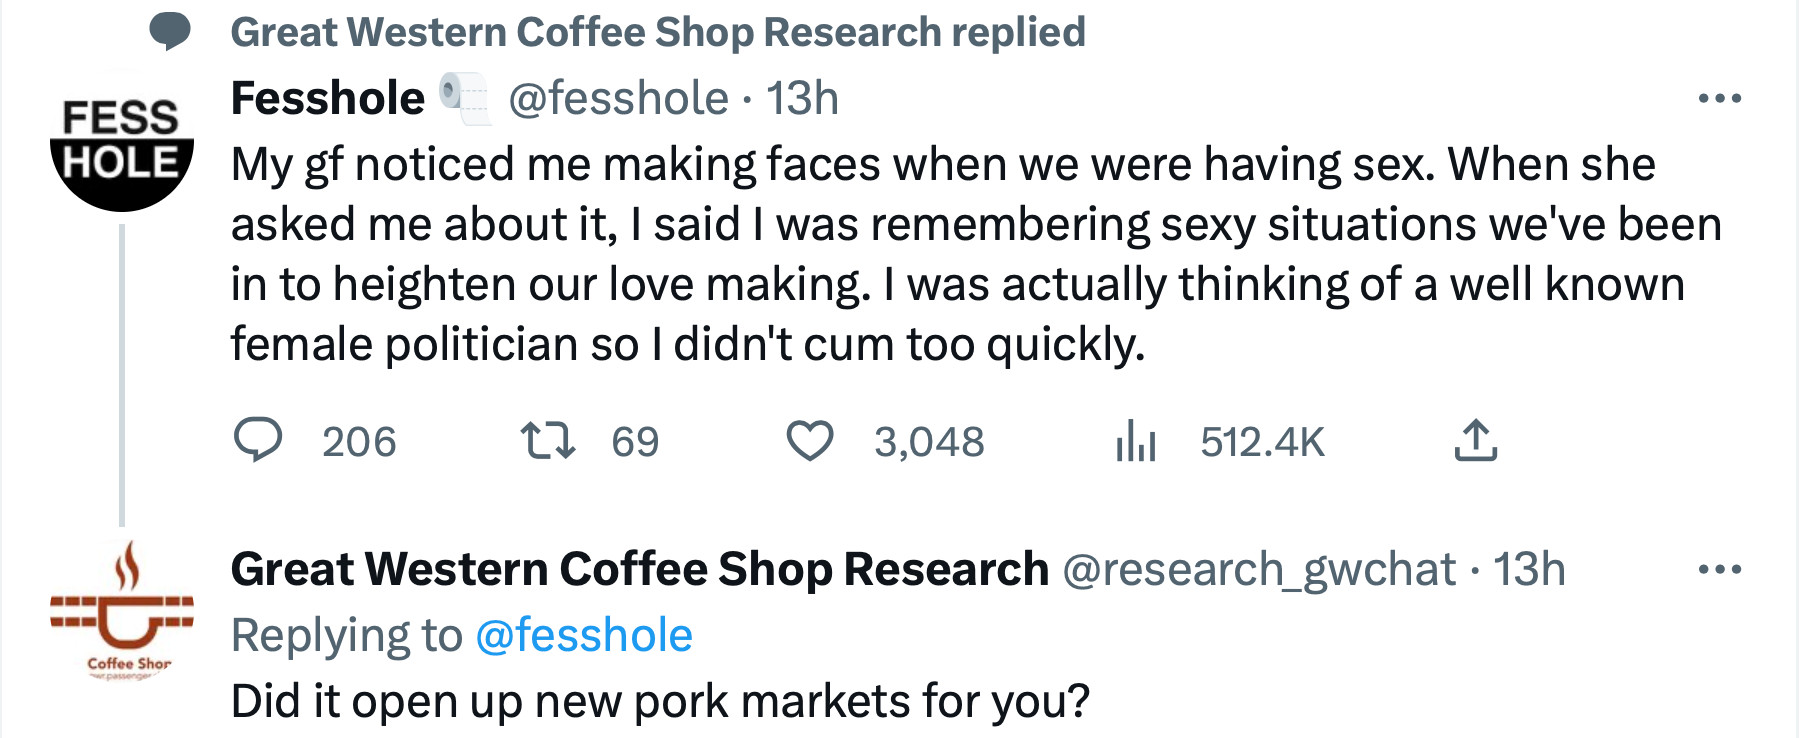1802x738 pixels.
Task: Follow the blue @fesshole mention link
Action: [584, 635]
